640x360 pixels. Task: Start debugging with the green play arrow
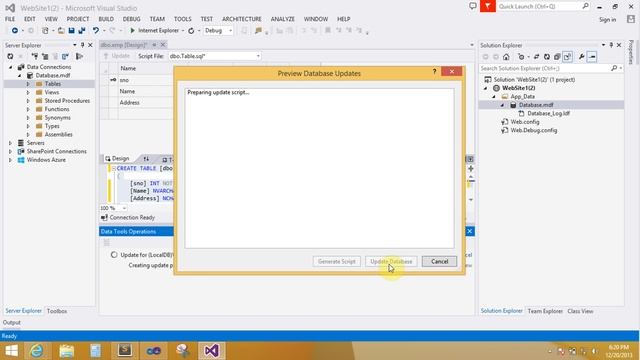(132, 31)
